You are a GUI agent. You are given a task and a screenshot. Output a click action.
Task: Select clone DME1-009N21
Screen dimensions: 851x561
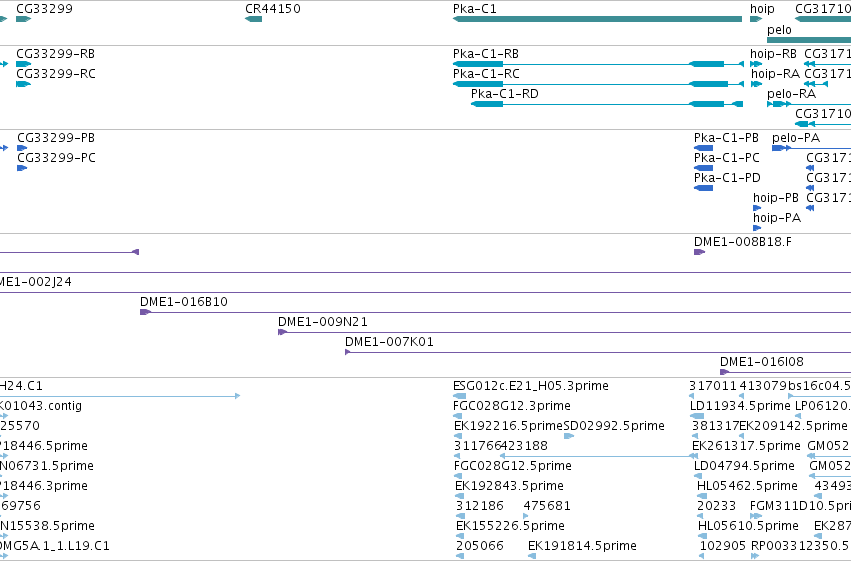[564, 333]
